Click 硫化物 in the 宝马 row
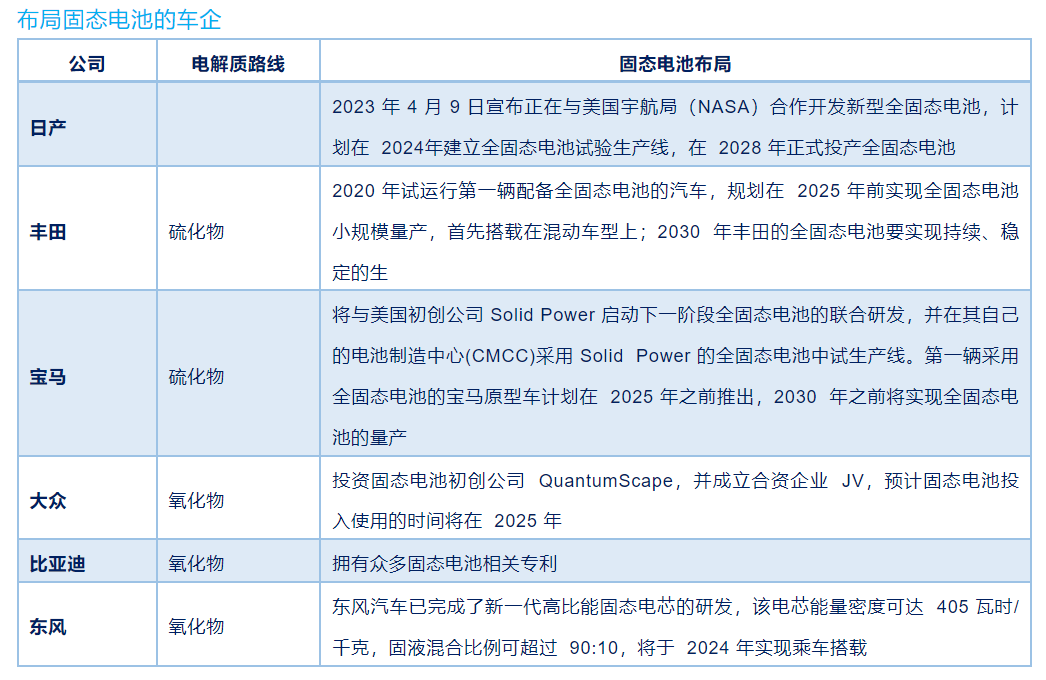Viewport: 1046px width, 680px height. point(196,376)
